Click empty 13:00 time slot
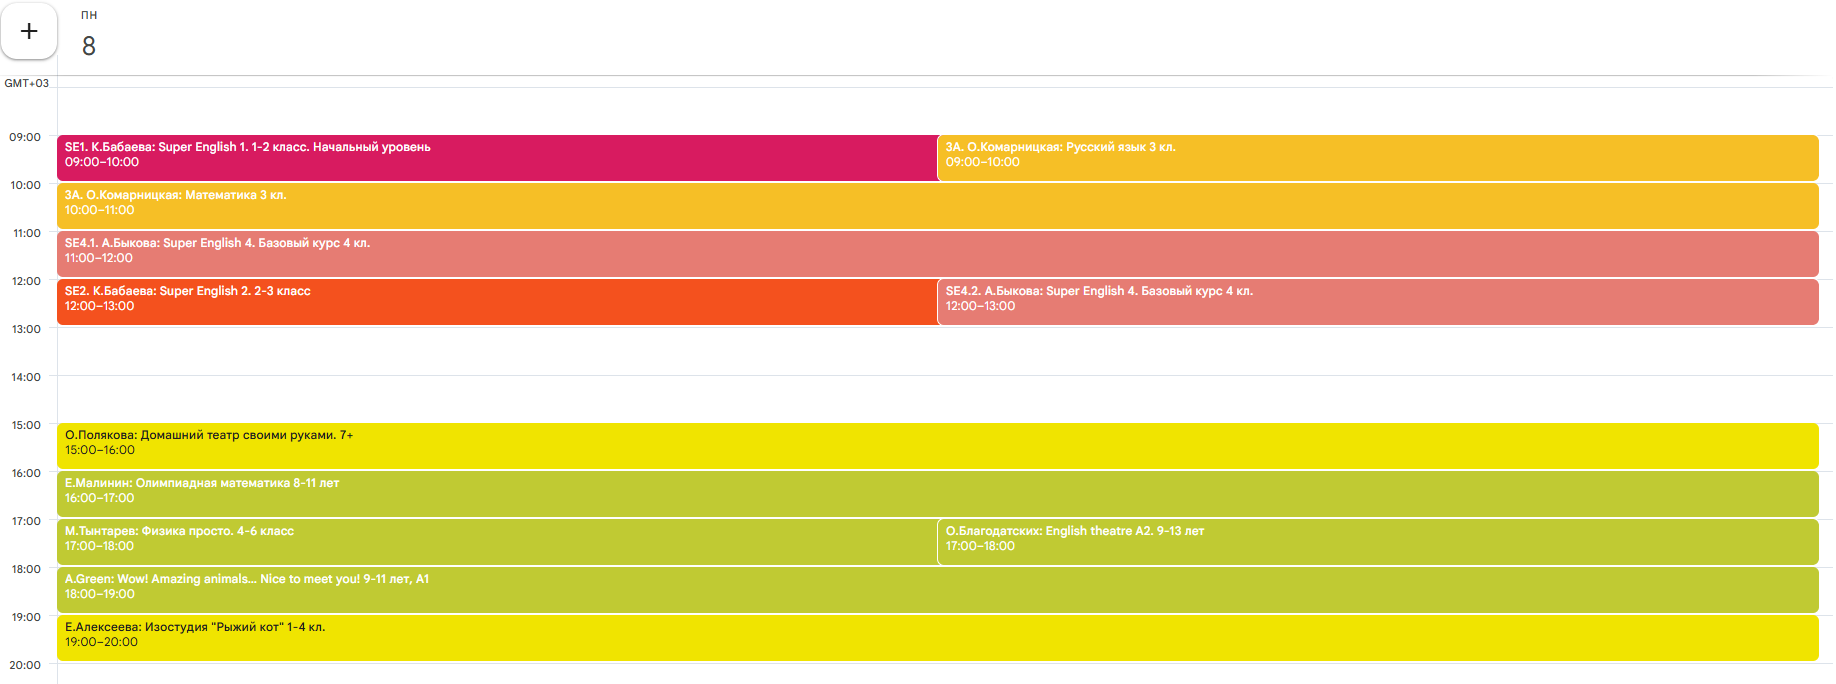This screenshot has width=1836, height=684. click(937, 351)
